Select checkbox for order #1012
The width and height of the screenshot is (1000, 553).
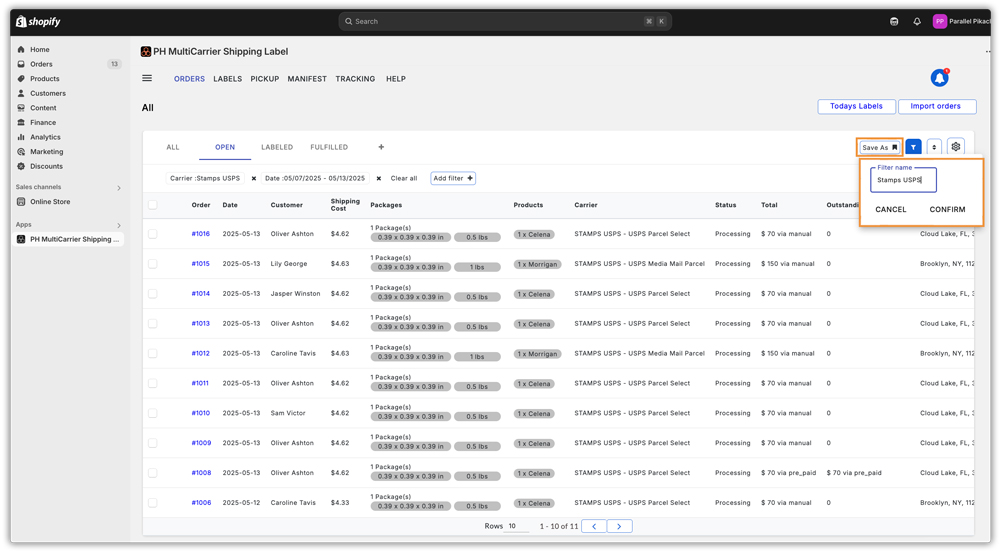152,353
